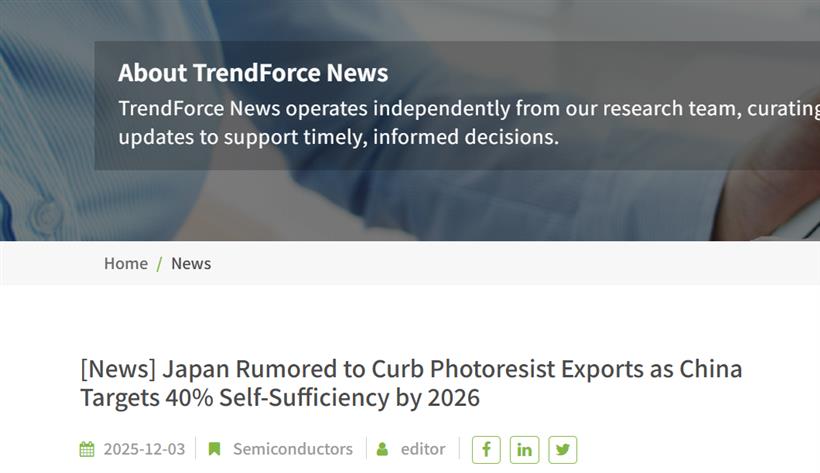
Task: Open the editor author link
Action: point(423,449)
